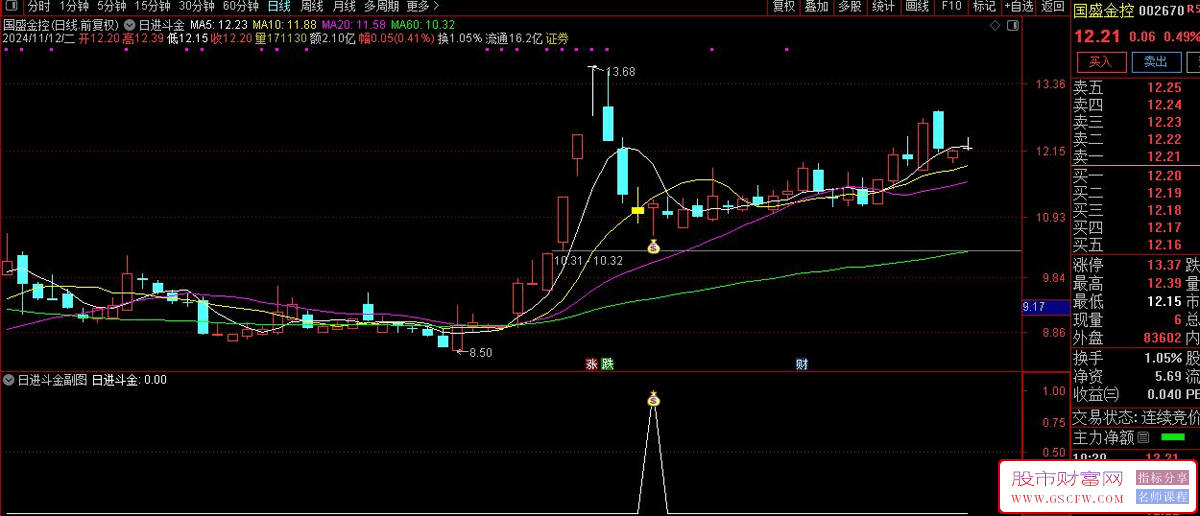Screen dimensions: 1200x516
Task: Click the 标记 mark toolbar button
Action: (x=984, y=6)
